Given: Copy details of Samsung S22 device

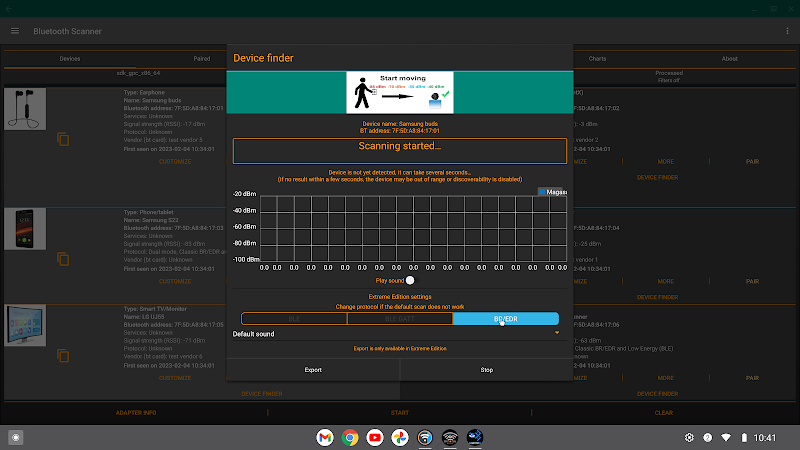Looking at the screenshot, I should click(x=63, y=259).
